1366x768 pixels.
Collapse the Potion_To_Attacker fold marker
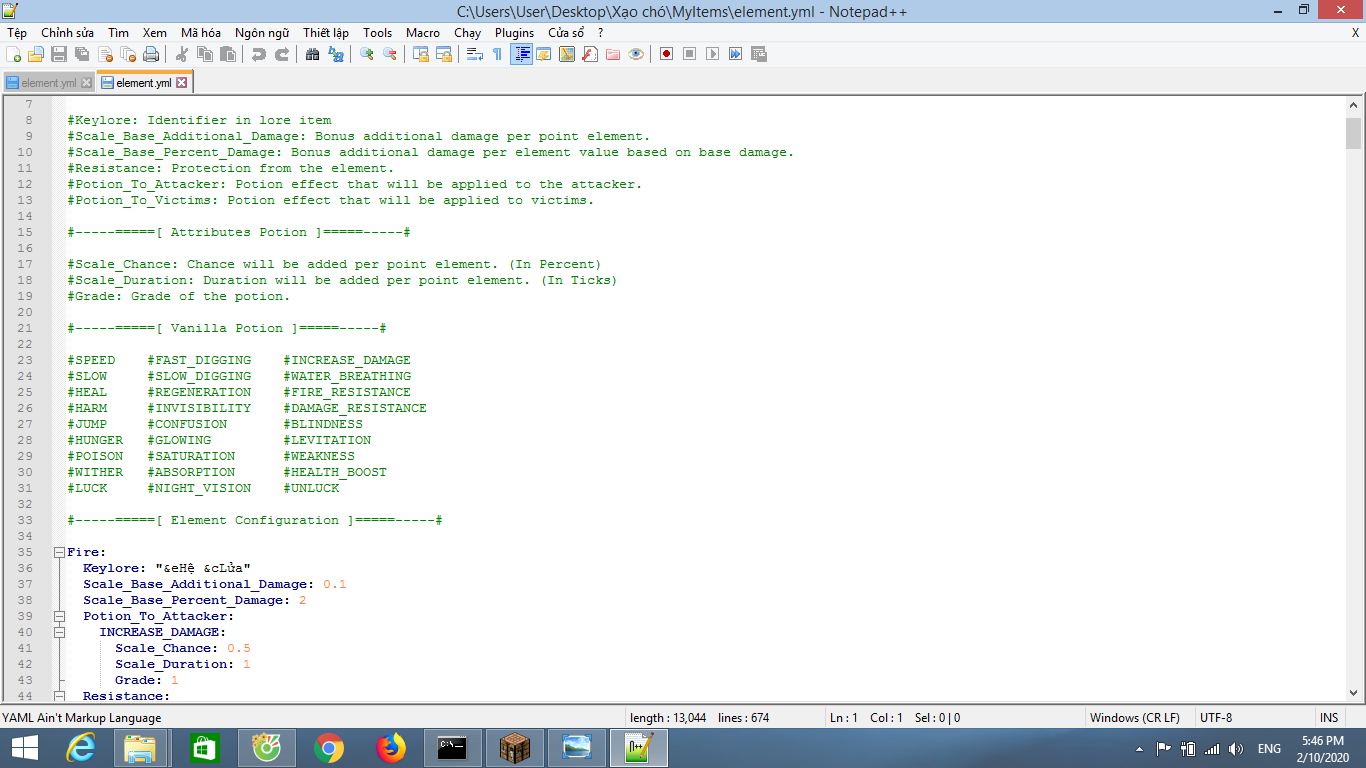point(59,616)
